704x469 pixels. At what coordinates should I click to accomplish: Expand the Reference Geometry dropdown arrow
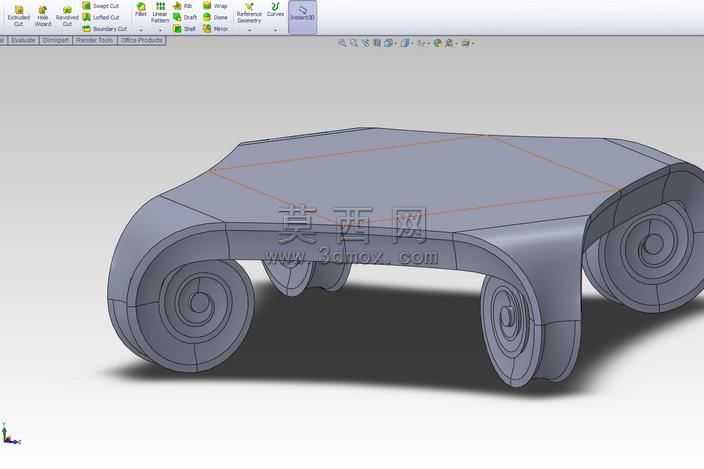[249, 30]
